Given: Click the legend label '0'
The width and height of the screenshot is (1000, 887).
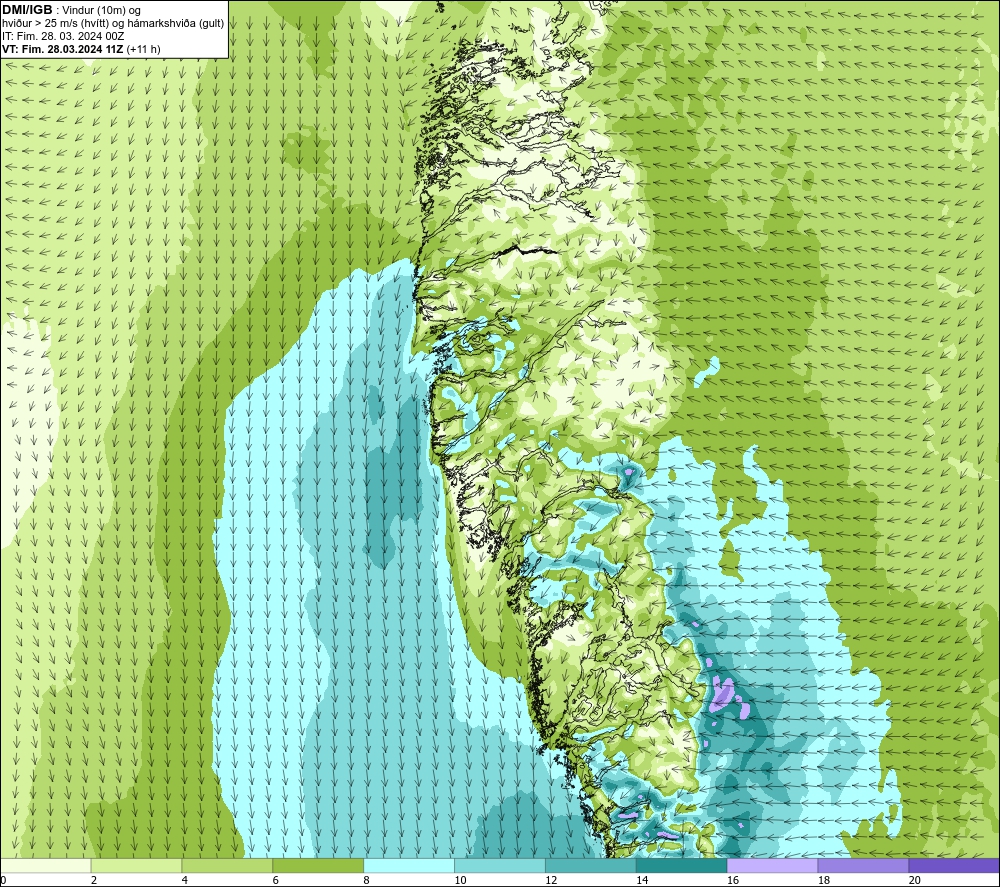Looking at the screenshot, I should coord(3,881).
